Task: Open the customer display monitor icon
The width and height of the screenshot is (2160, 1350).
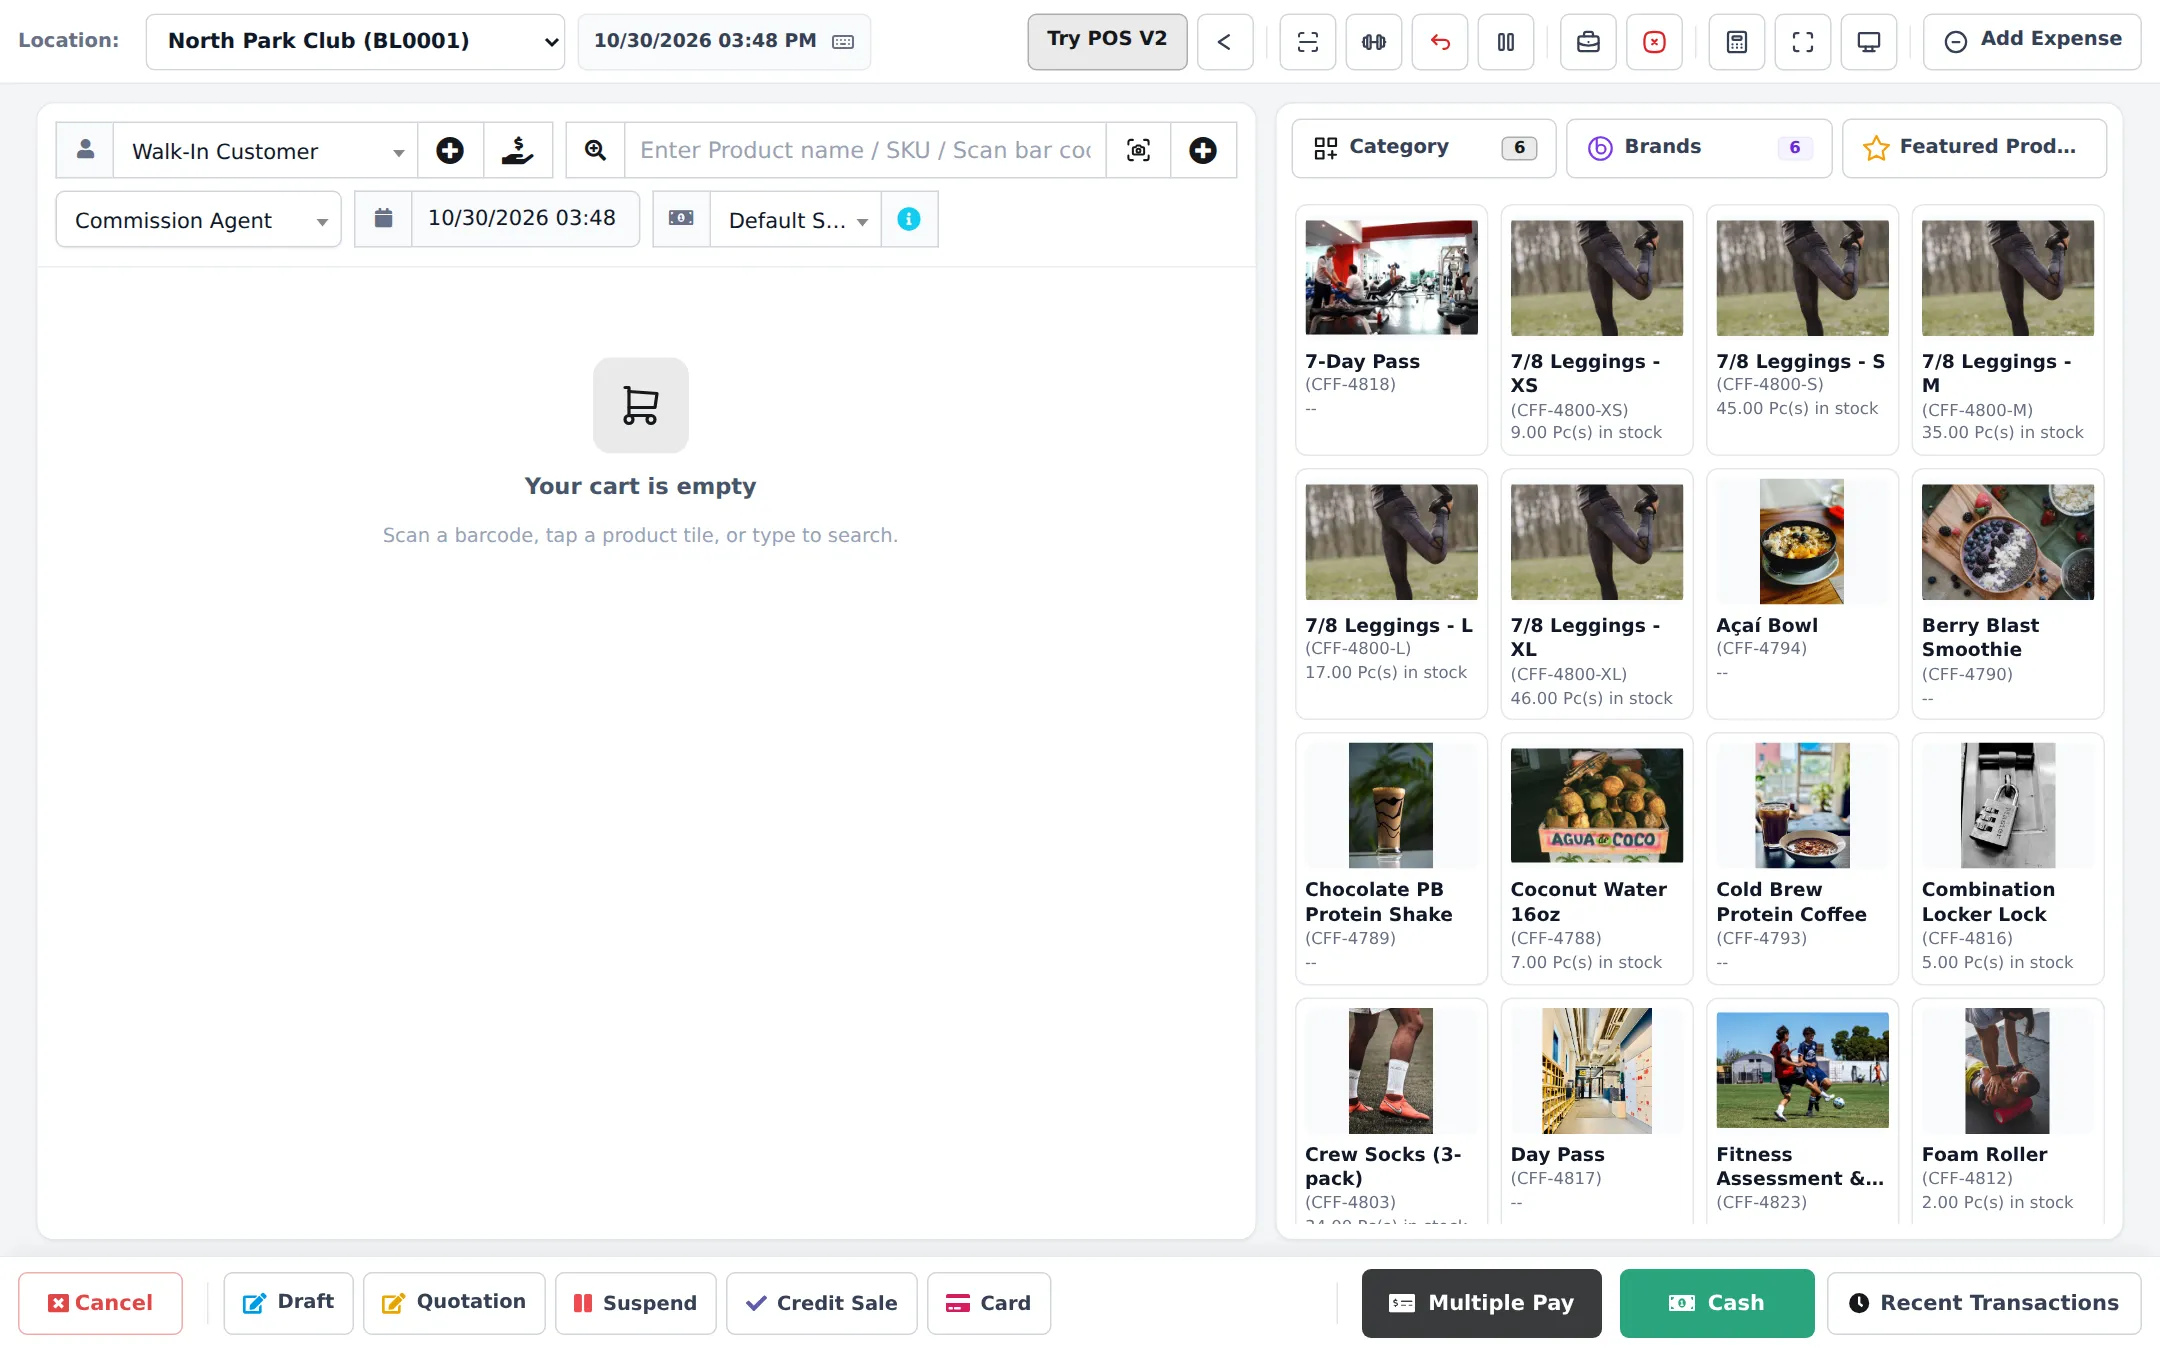Action: [x=1869, y=42]
